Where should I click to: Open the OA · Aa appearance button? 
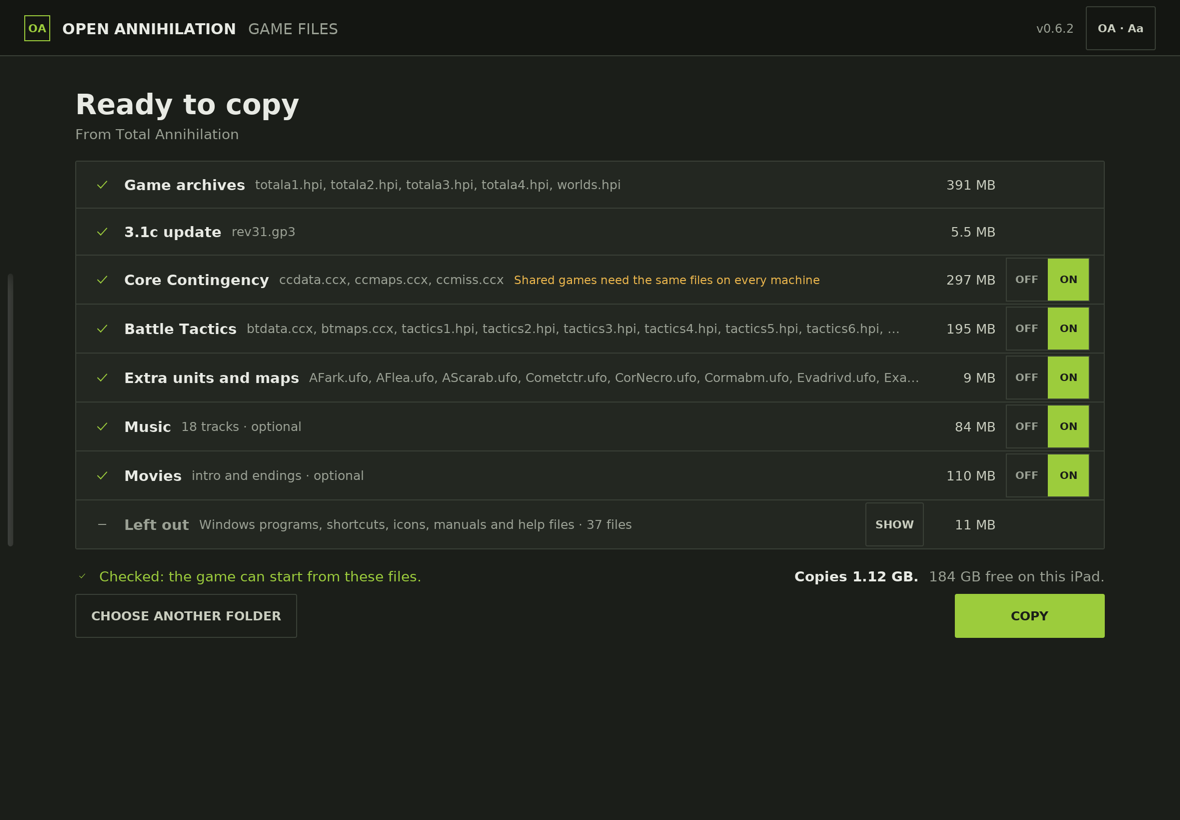click(x=1120, y=29)
